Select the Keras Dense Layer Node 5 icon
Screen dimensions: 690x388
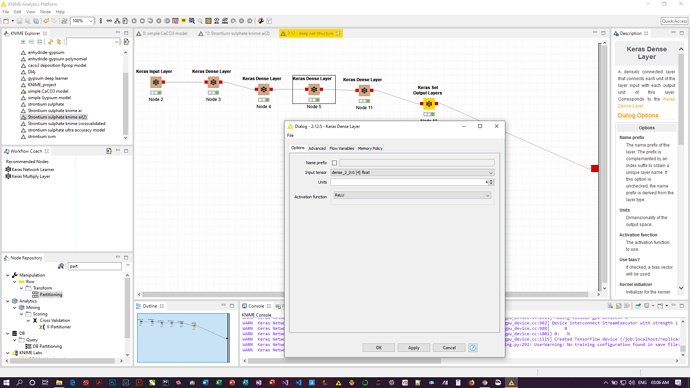point(314,90)
